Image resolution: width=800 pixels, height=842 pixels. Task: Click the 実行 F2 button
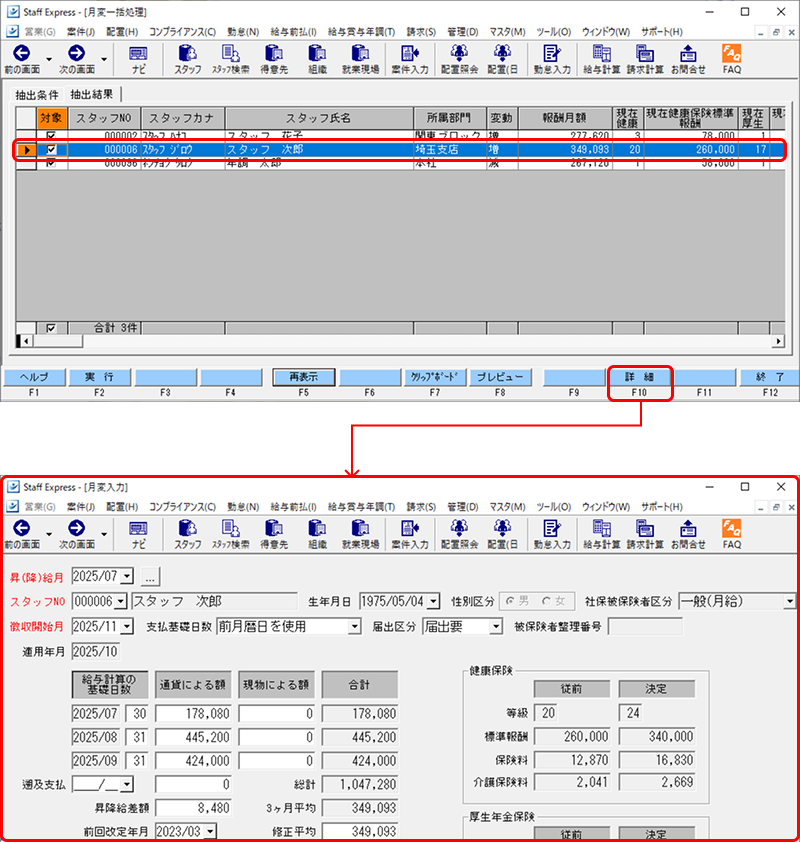(100, 378)
